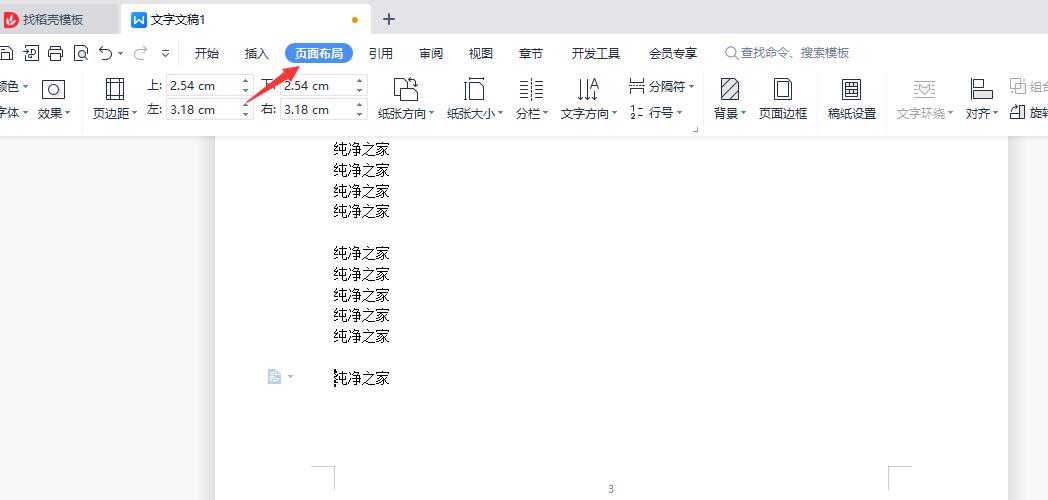Click the 纸张大小 paper size icon
This screenshot has width=1048, height=500.
pyautogui.click(x=474, y=89)
